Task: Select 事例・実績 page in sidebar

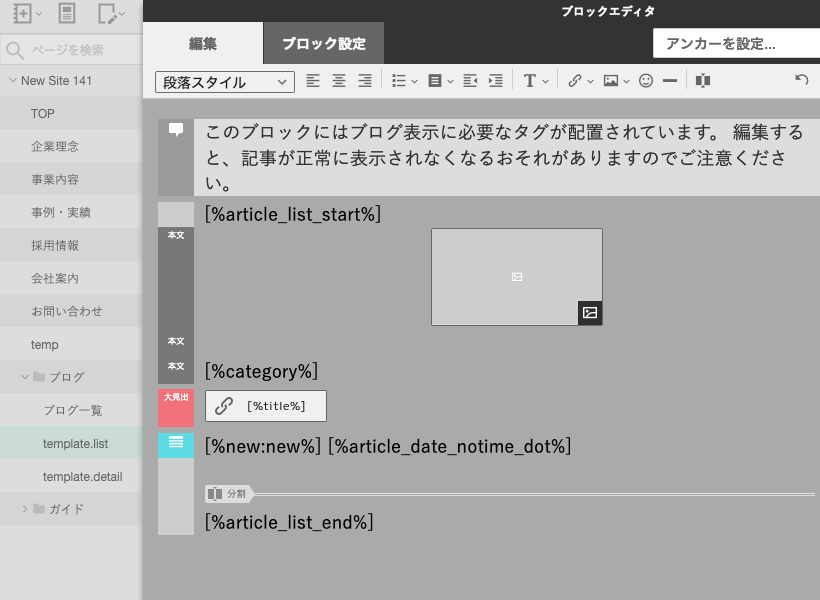Action: pos(71,212)
